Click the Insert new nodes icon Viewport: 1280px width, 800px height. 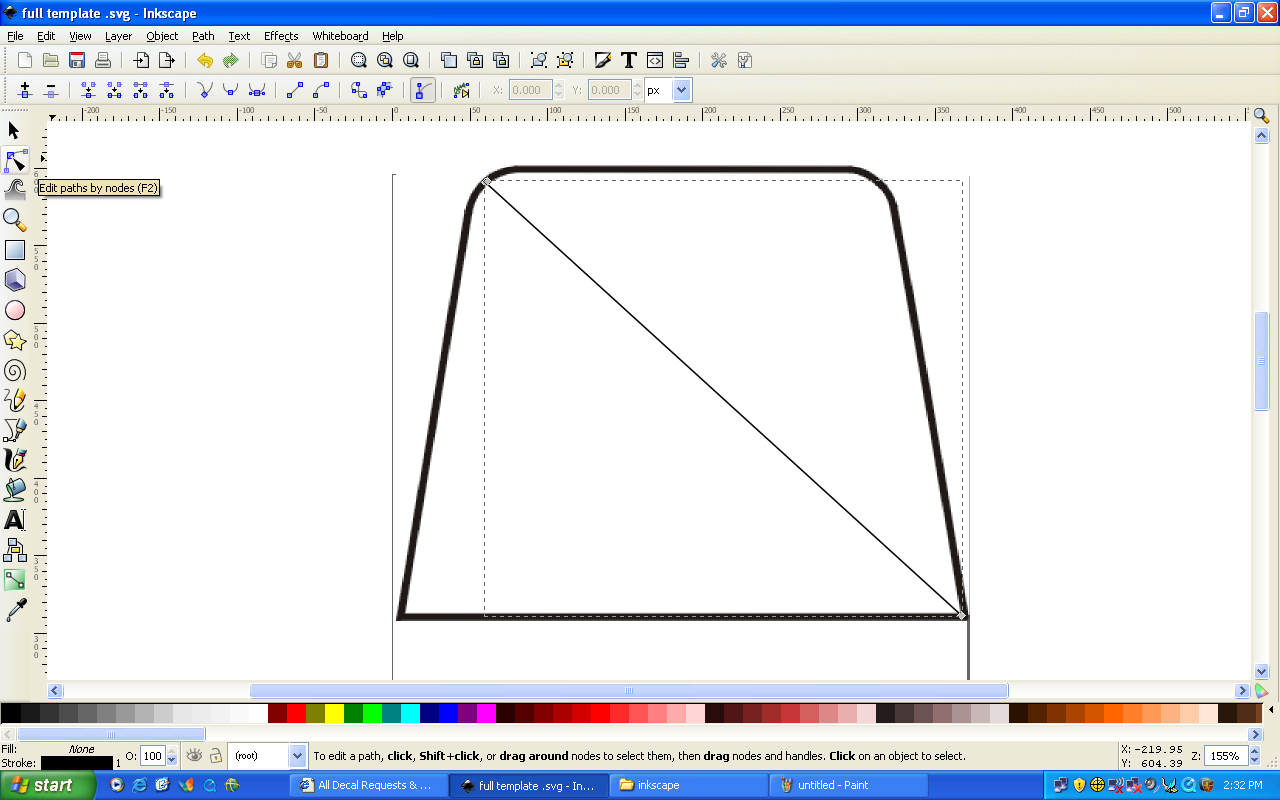(25, 90)
